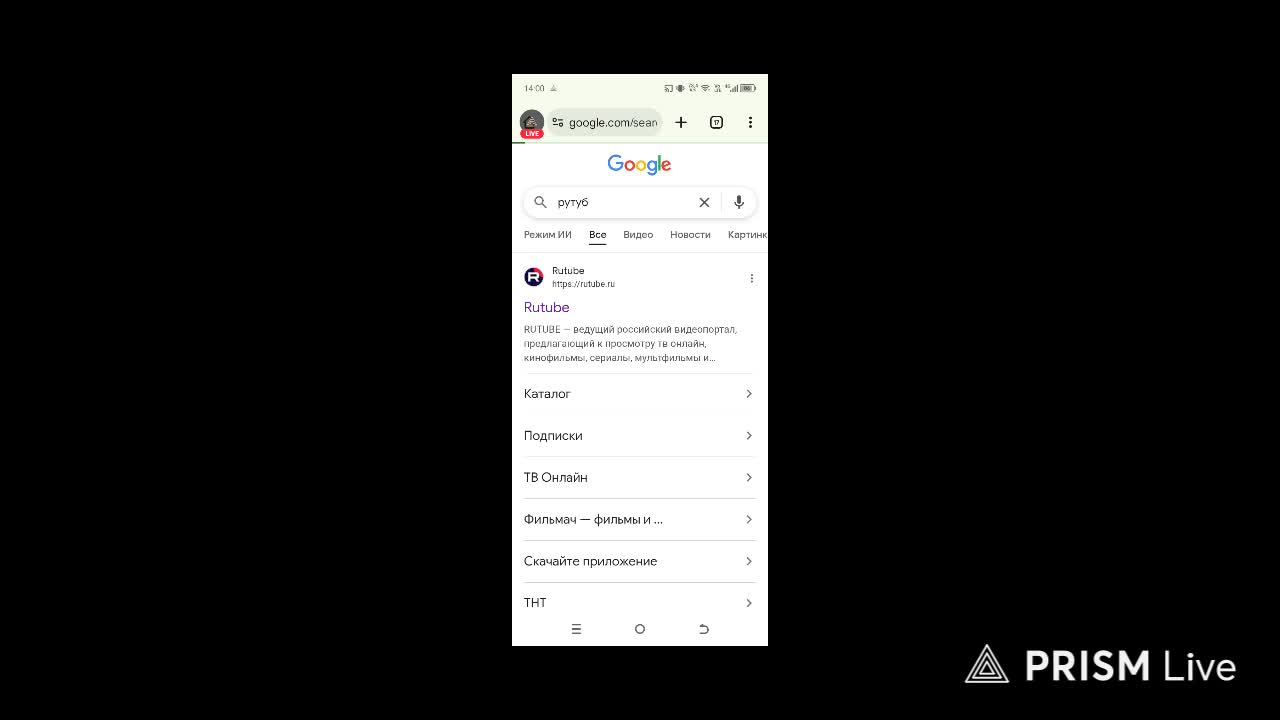Open the tab switcher counter icon
Viewport: 1280px width, 720px height.
[716, 122]
